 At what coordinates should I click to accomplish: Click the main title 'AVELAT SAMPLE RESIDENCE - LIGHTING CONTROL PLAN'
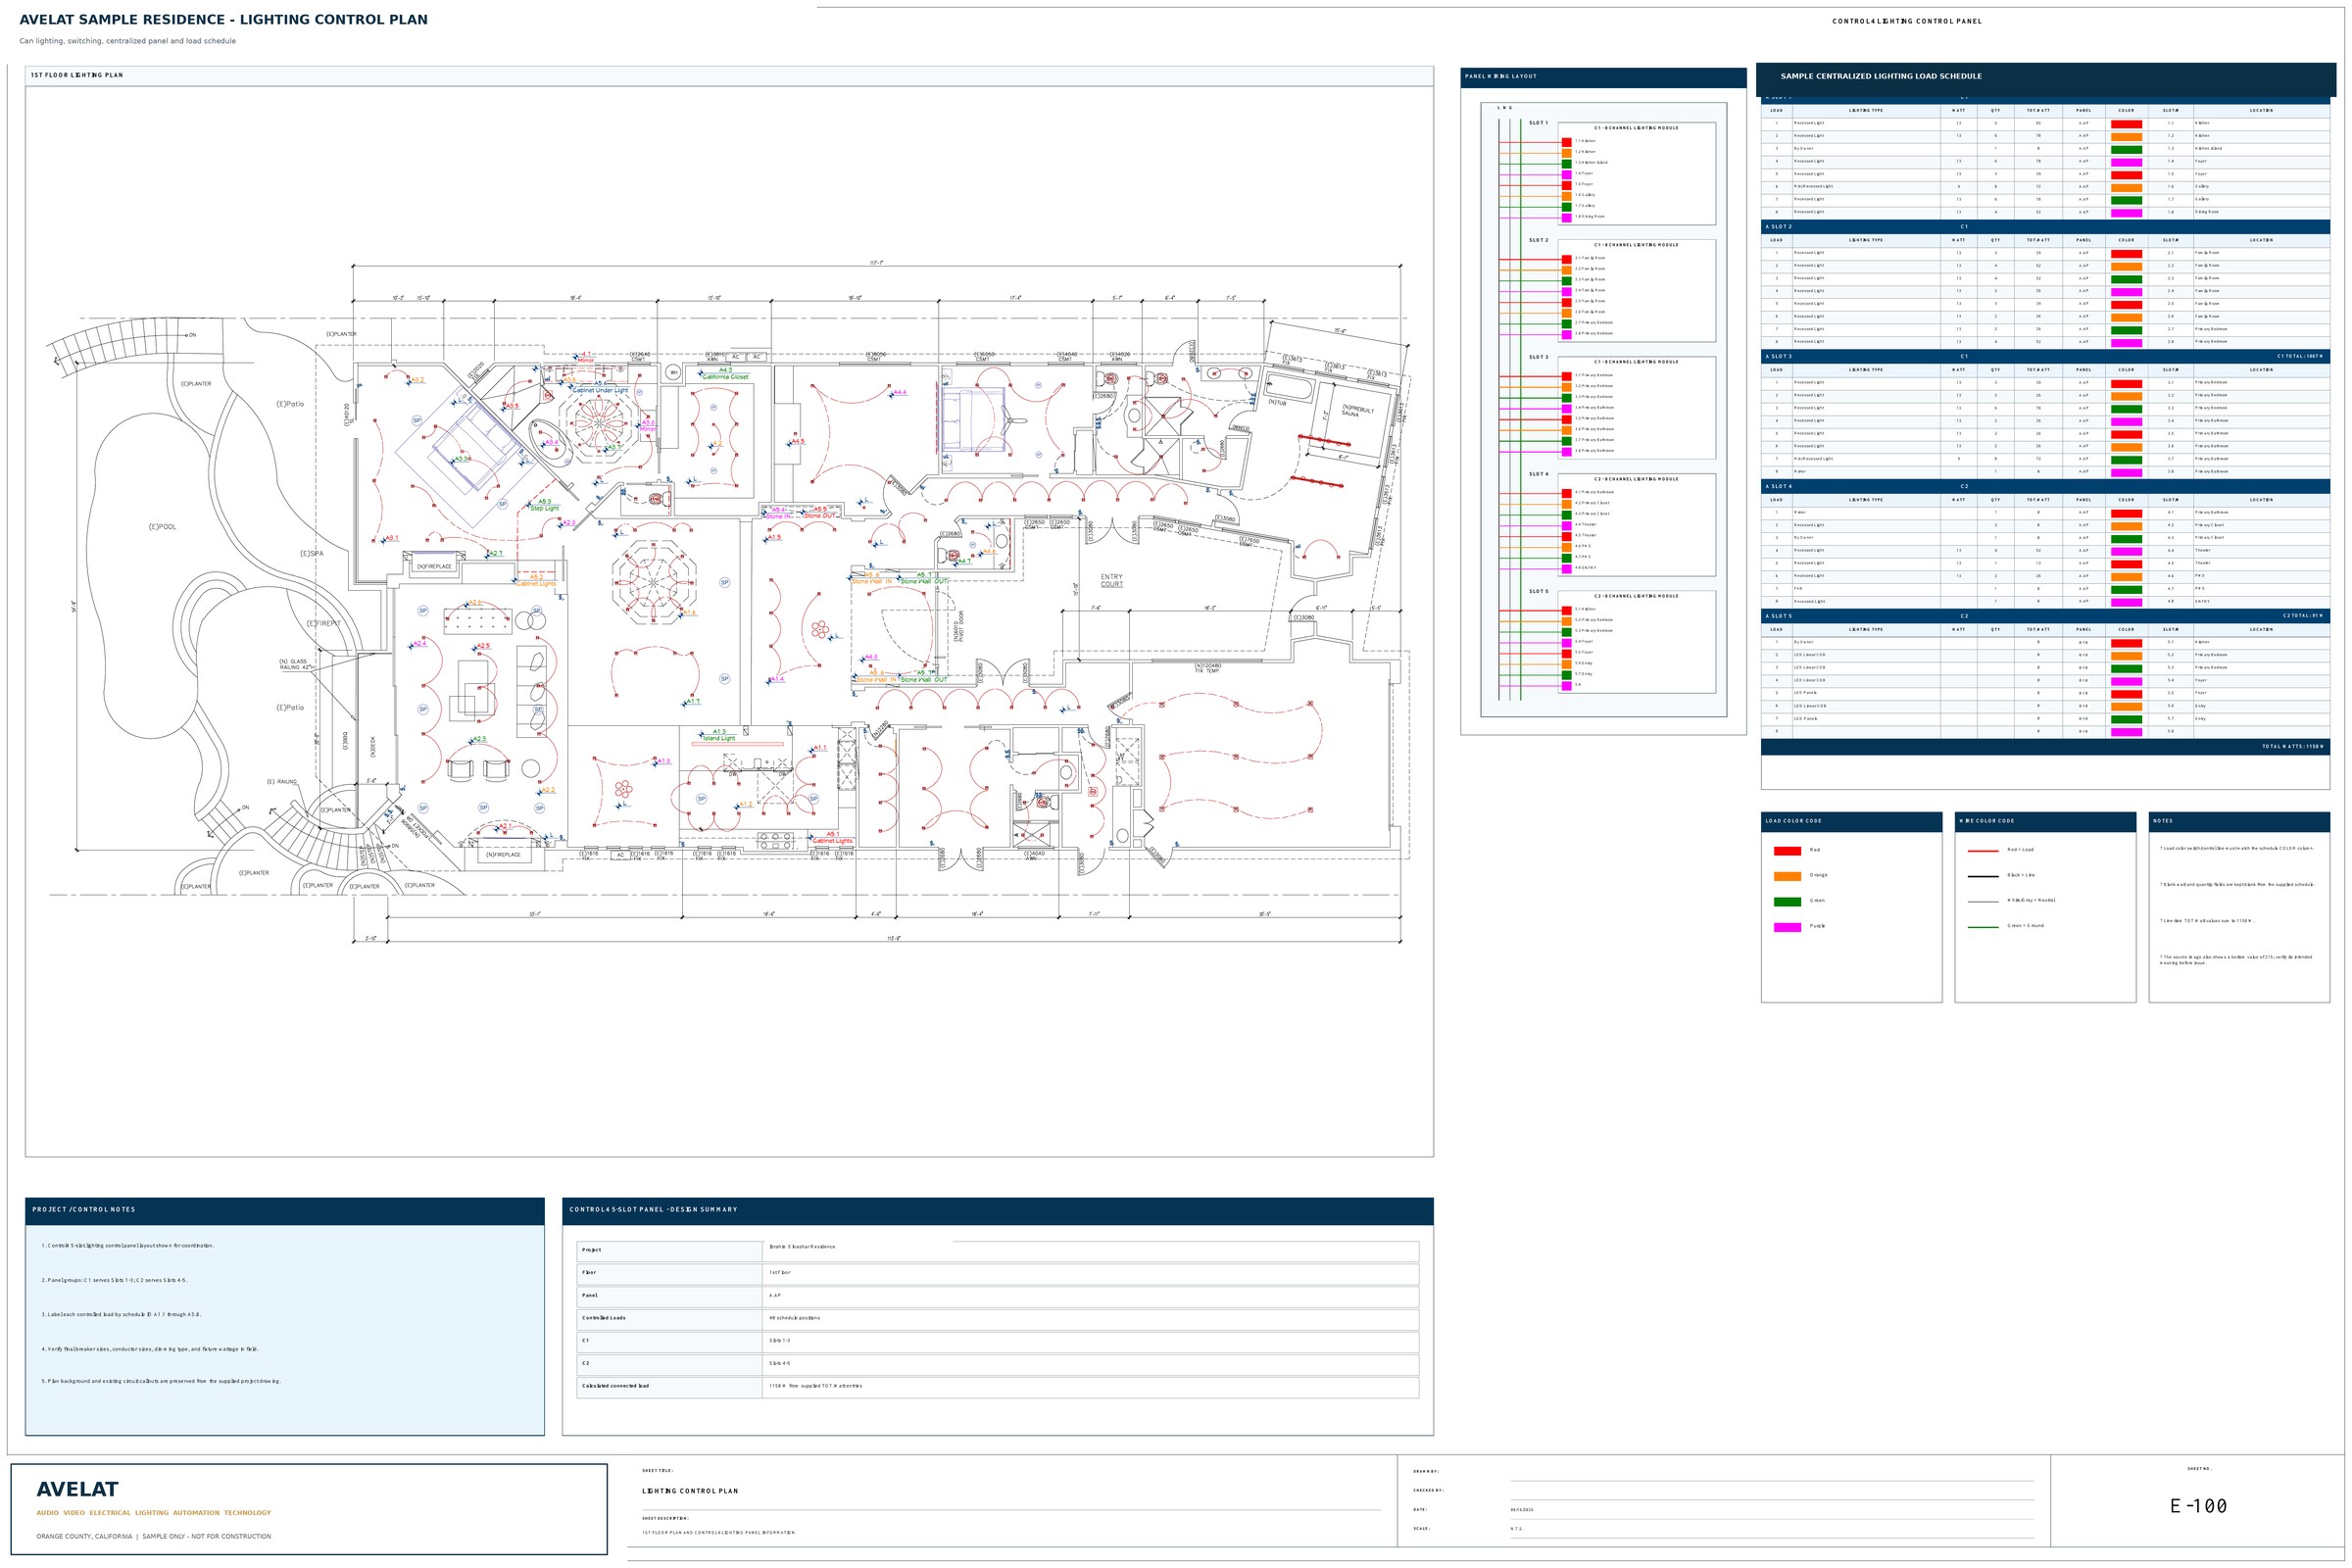point(223,20)
